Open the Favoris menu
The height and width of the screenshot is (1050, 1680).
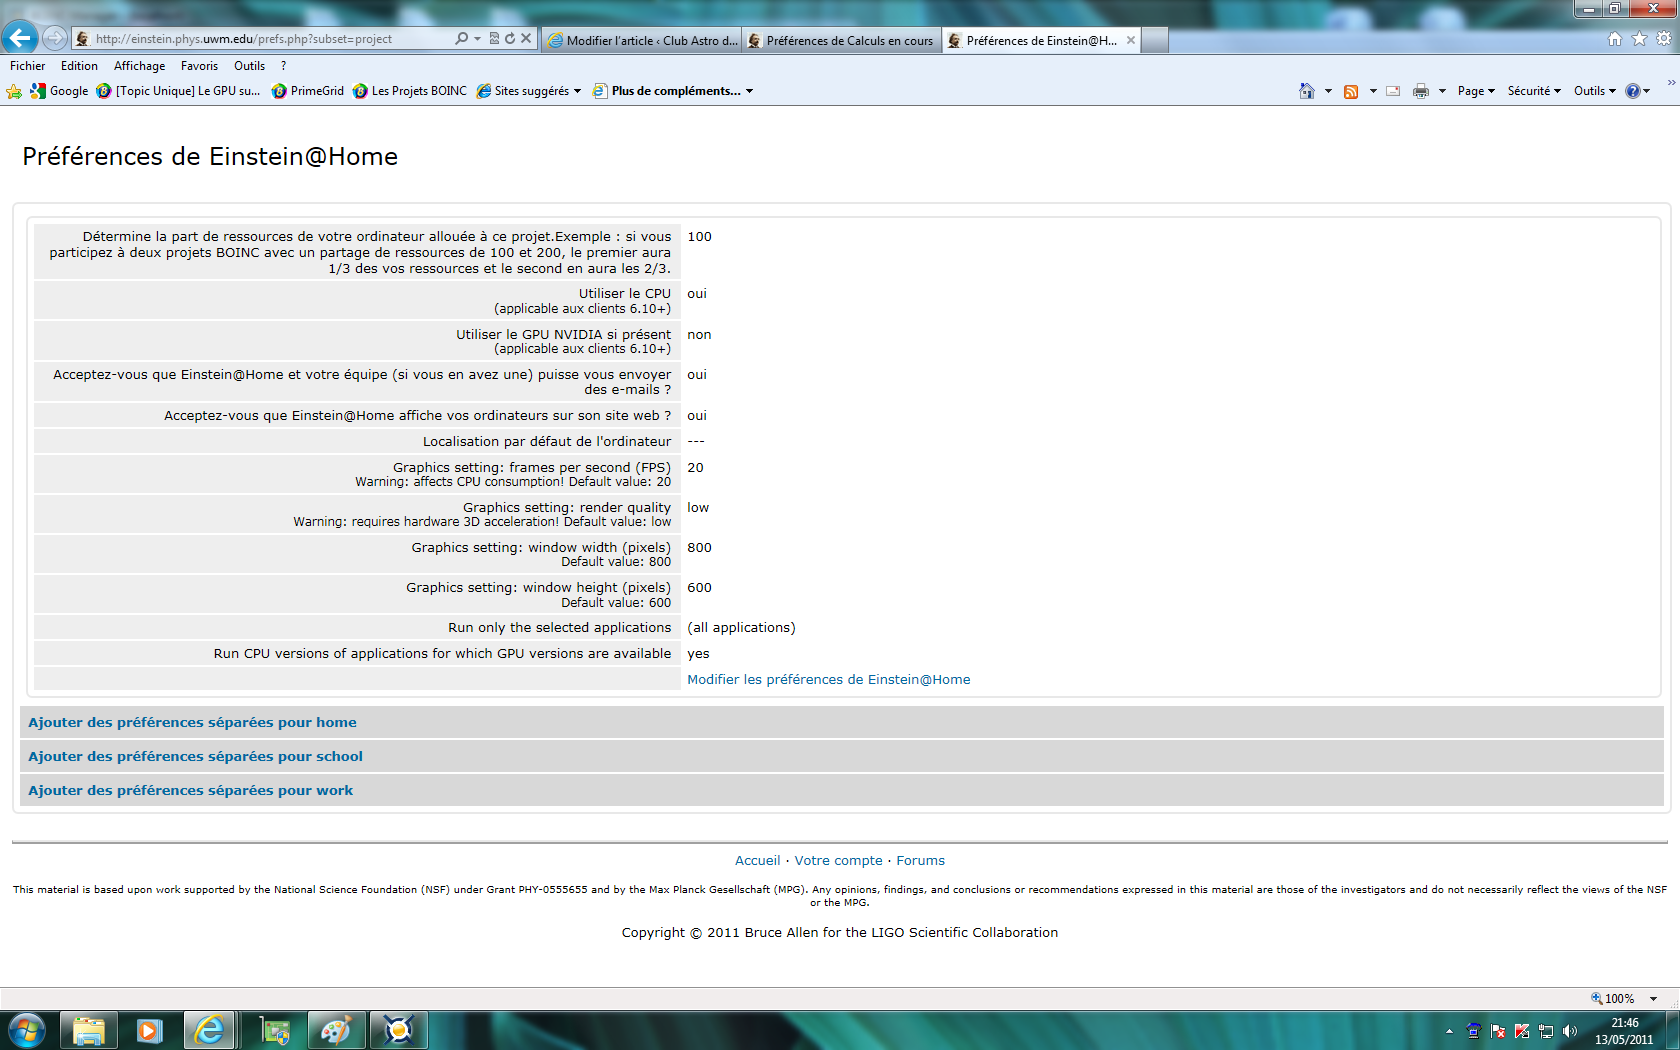199,66
